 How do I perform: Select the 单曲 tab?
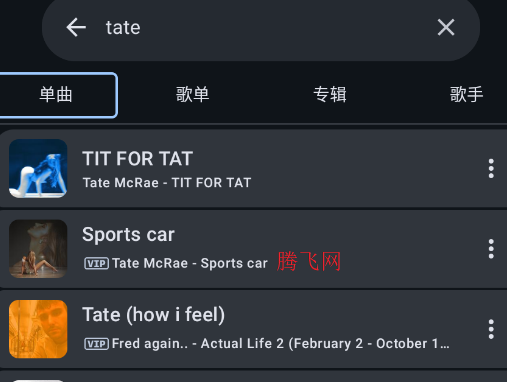pyautogui.click(x=56, y=95)
